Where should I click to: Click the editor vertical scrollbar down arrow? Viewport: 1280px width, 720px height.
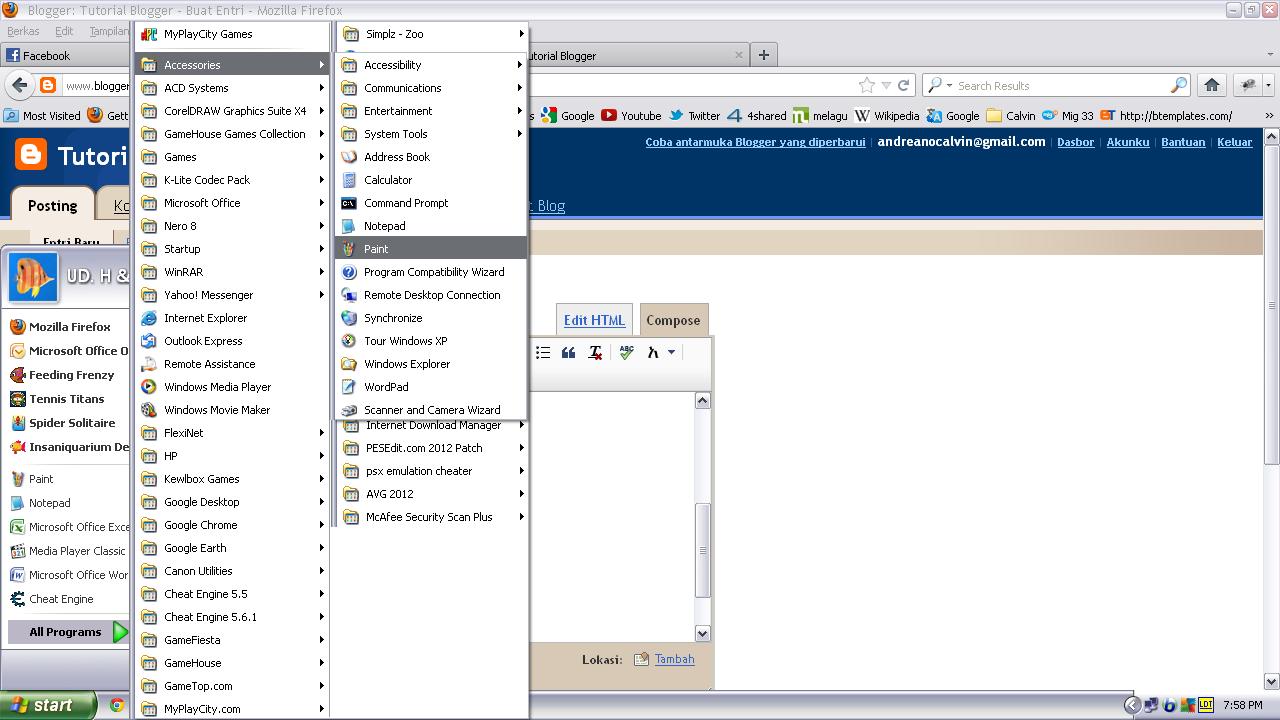(x=702, y=633)
